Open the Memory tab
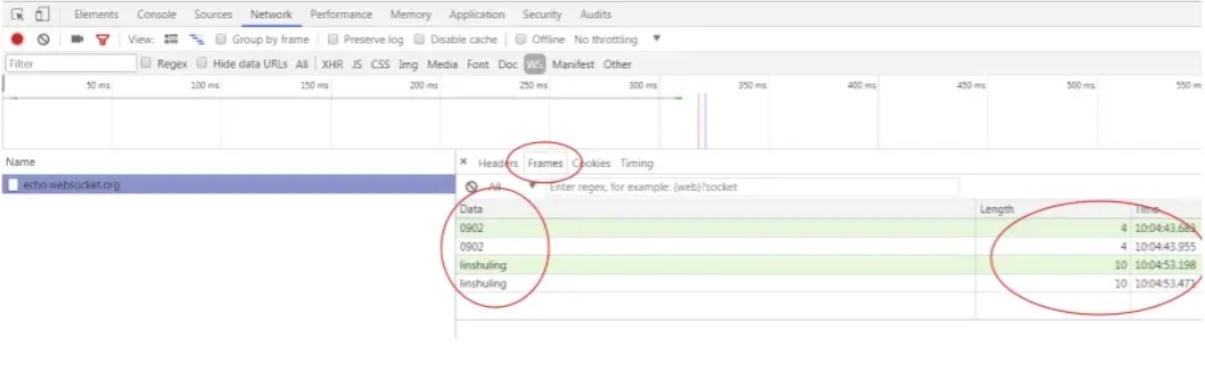The width and height of the screenshot is (1205, 370). [411, 15]
